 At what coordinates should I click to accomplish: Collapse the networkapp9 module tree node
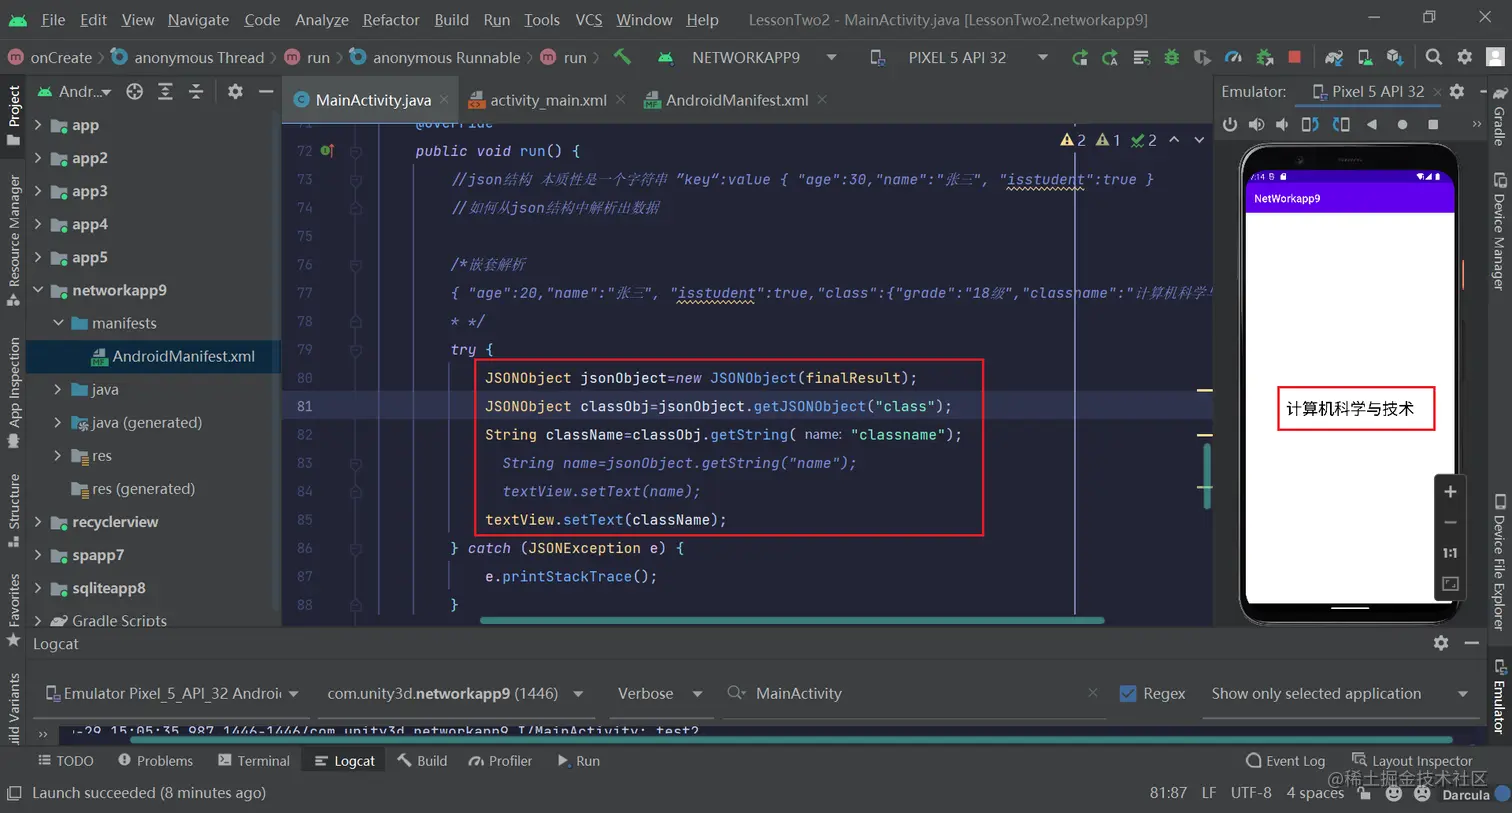click(x=38, y=290)
